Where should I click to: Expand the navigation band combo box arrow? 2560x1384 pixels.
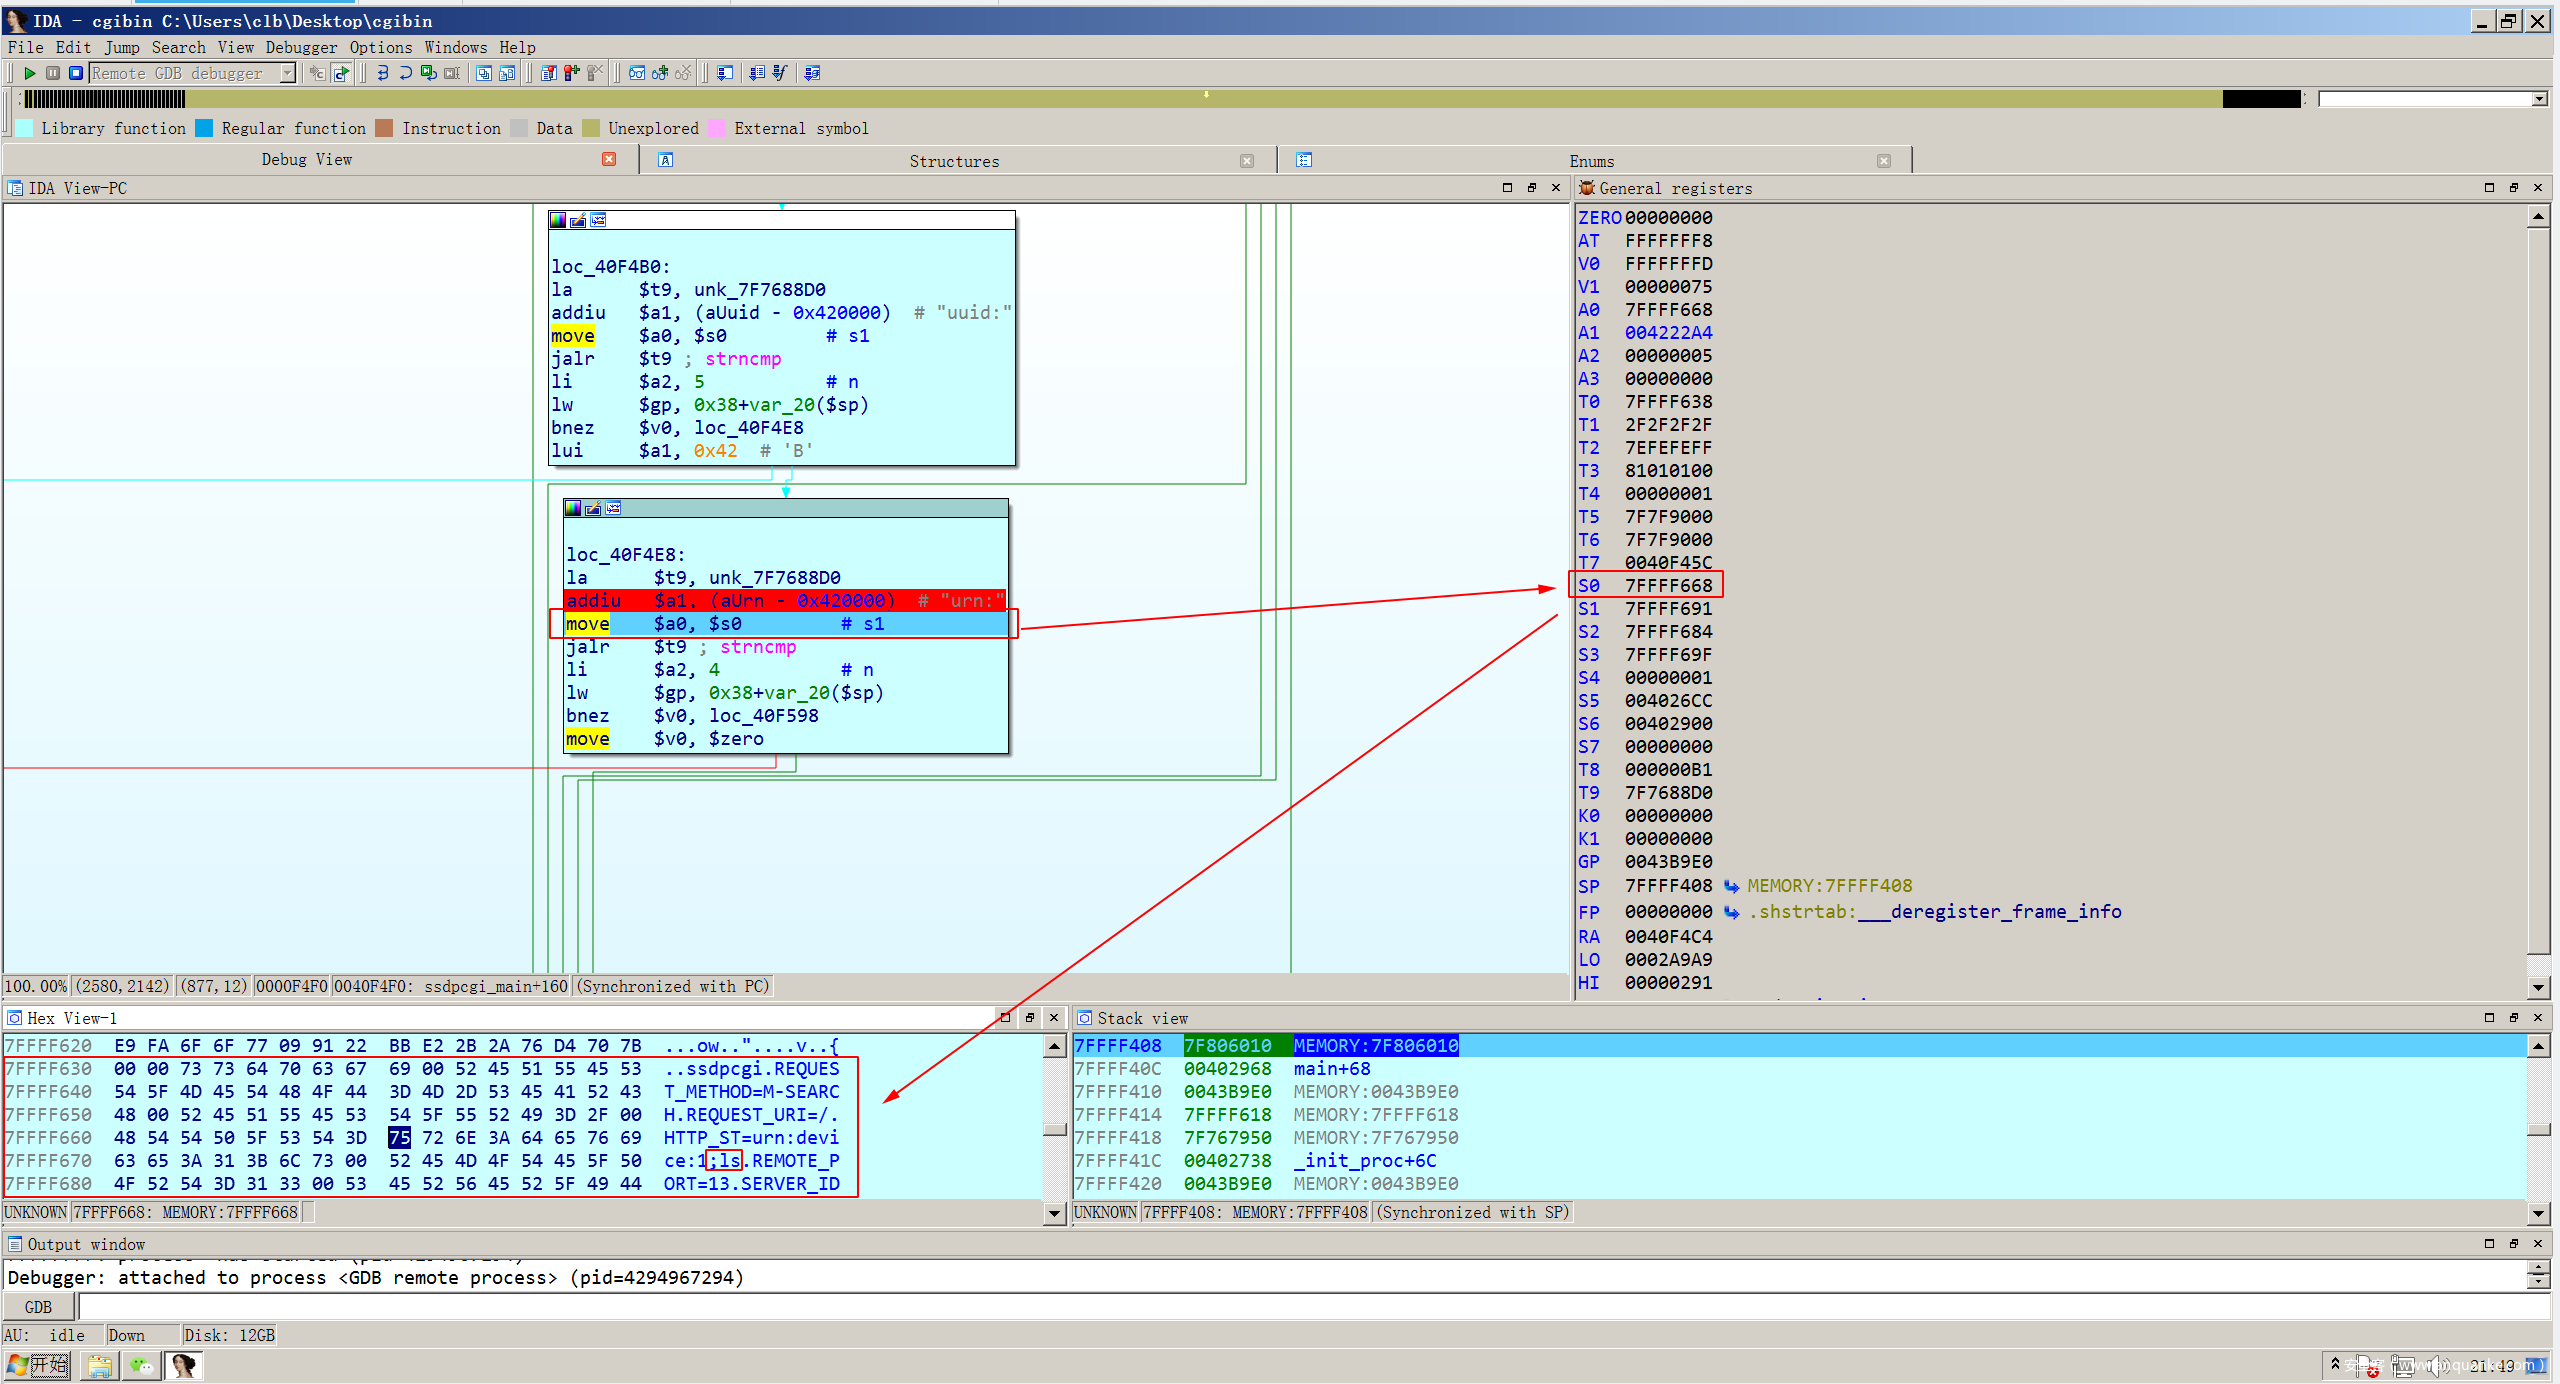point(2539,99)
